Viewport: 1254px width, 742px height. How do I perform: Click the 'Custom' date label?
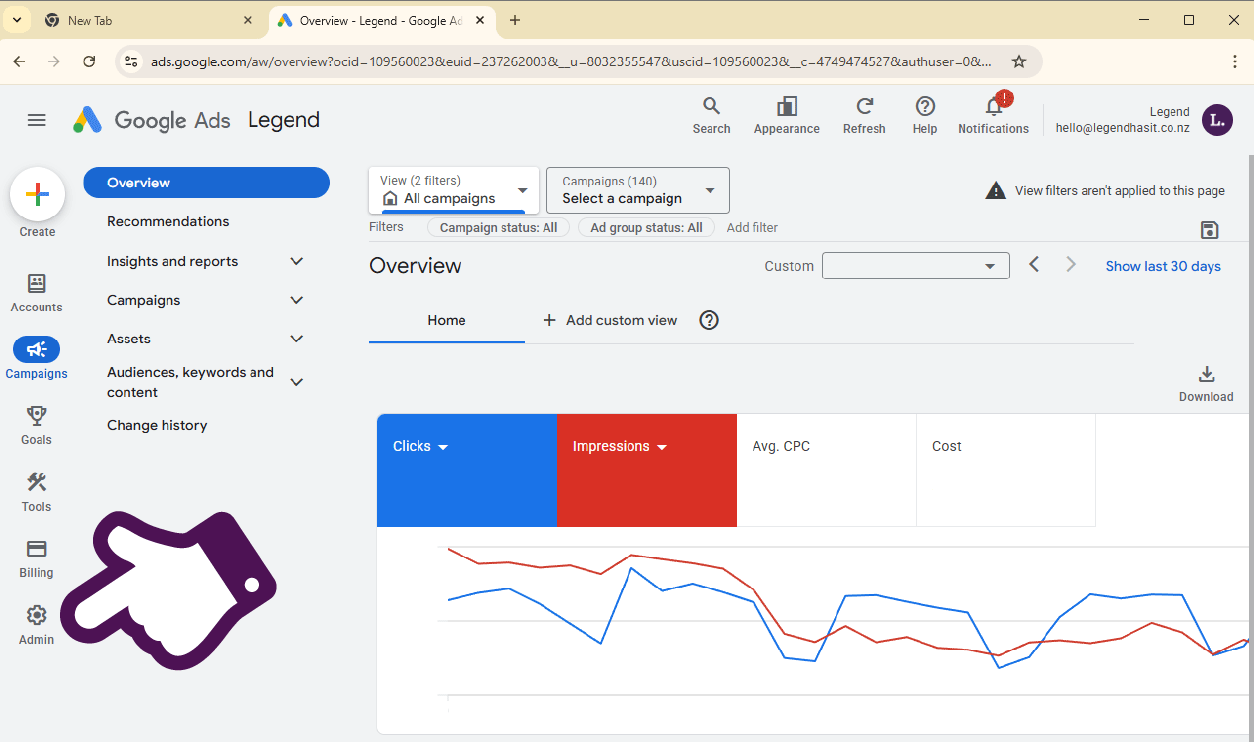point(789,266)
